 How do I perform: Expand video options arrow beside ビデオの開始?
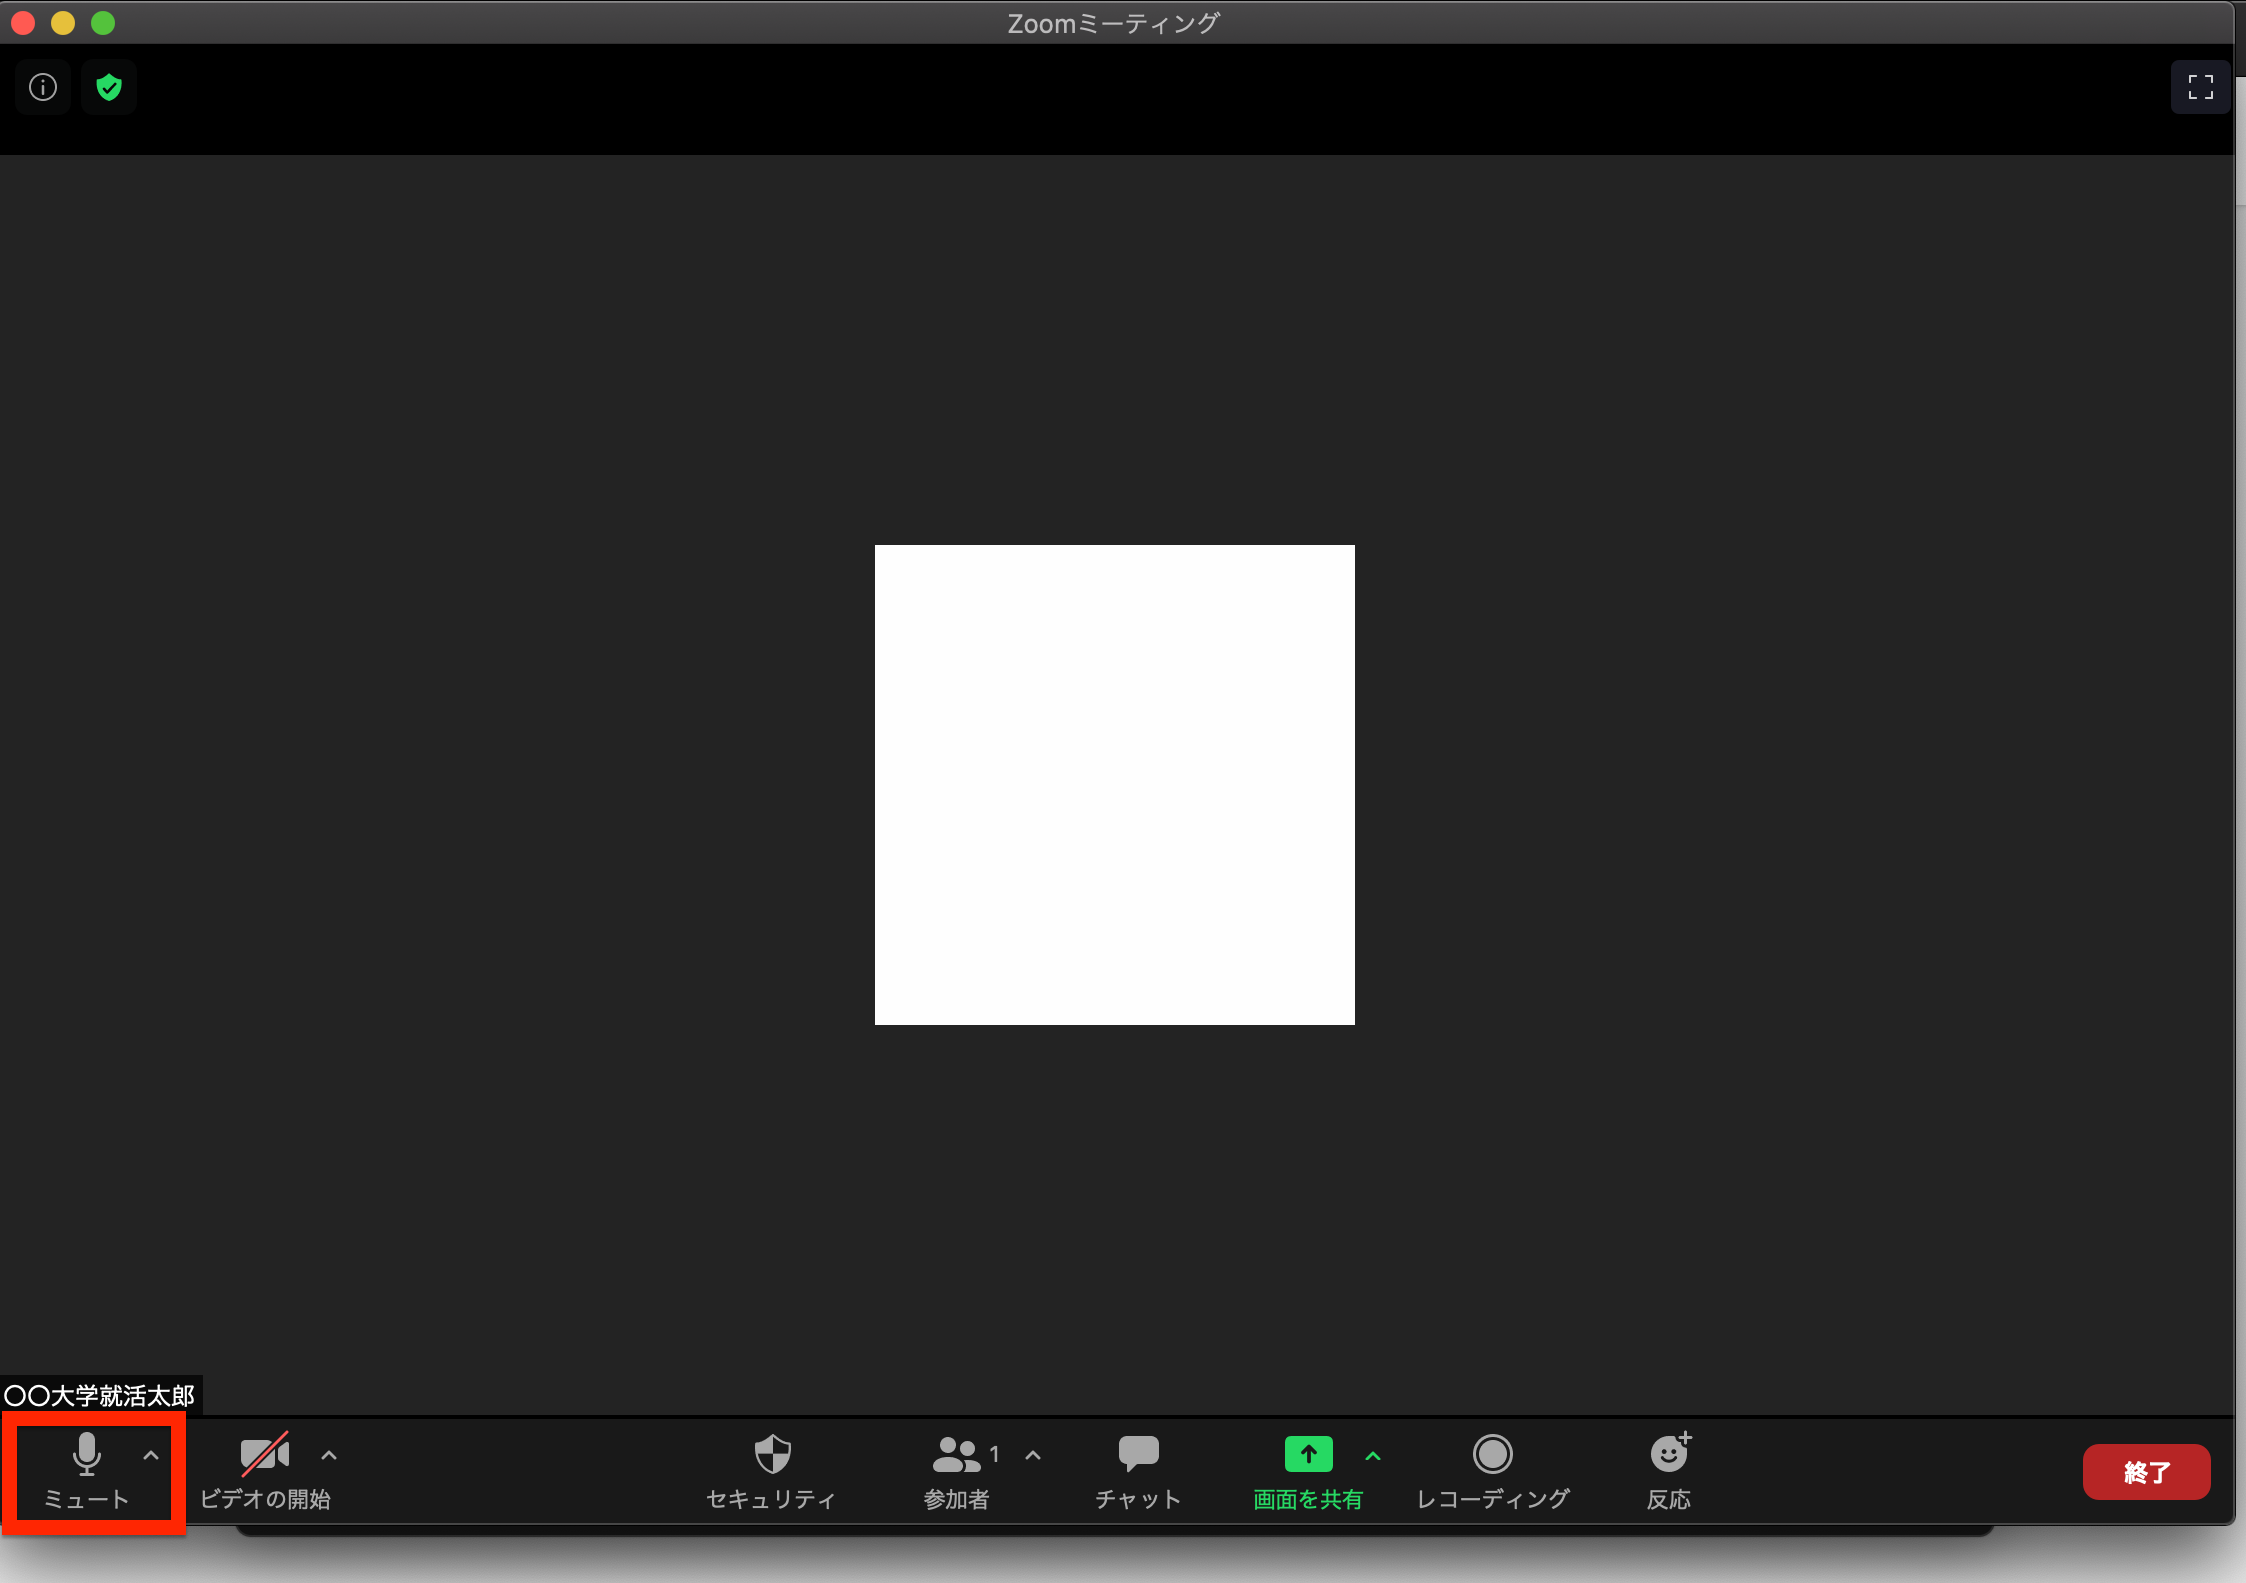pos(329,1455)
